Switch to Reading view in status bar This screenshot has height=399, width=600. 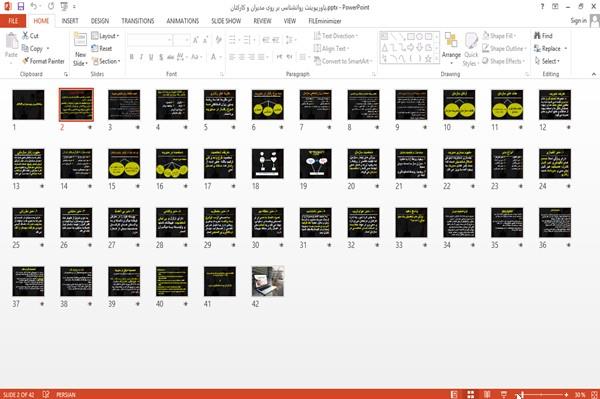click(x=487, y=394)
